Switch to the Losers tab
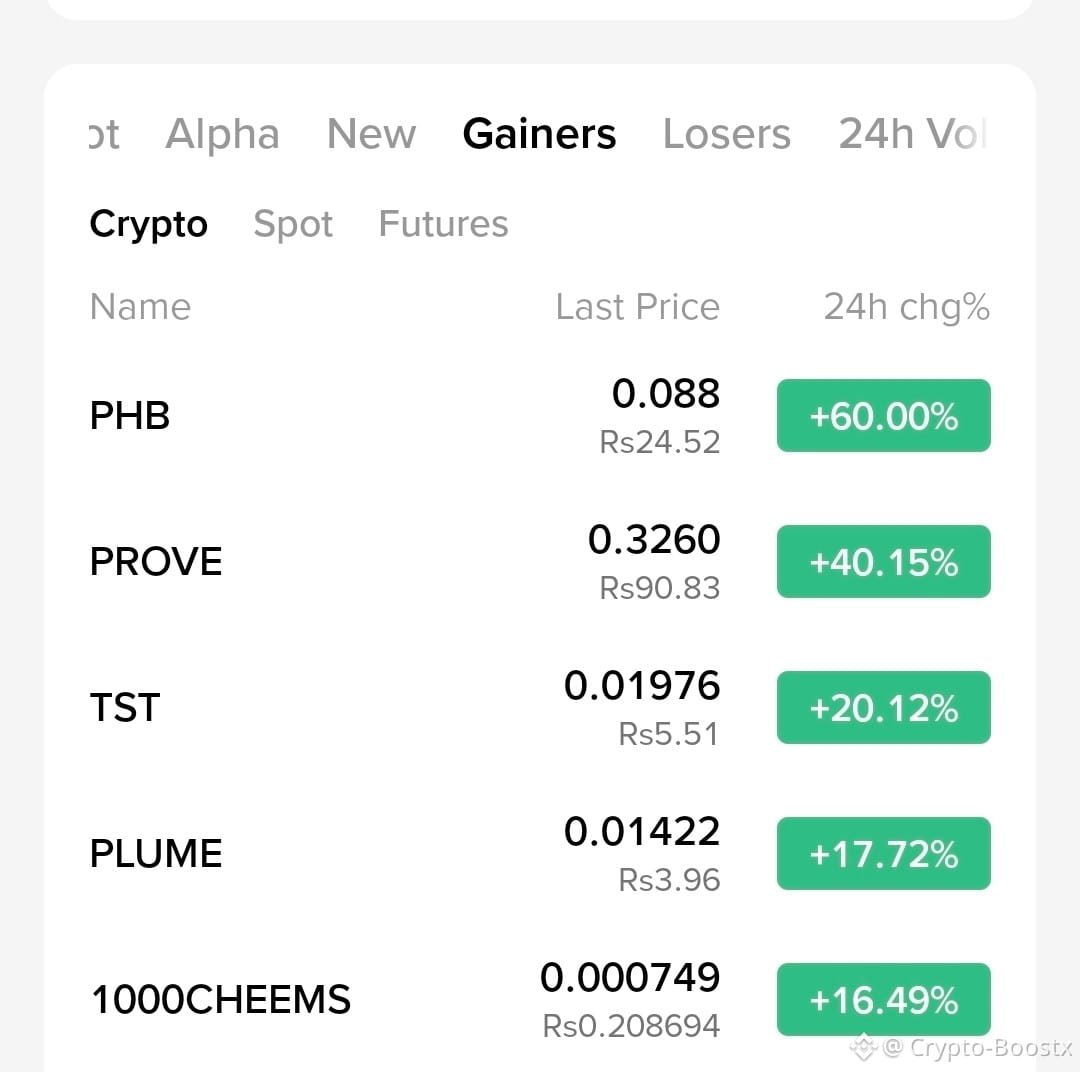The image size is (1080, 1072). pyautogui.click(x=727, y=134)
